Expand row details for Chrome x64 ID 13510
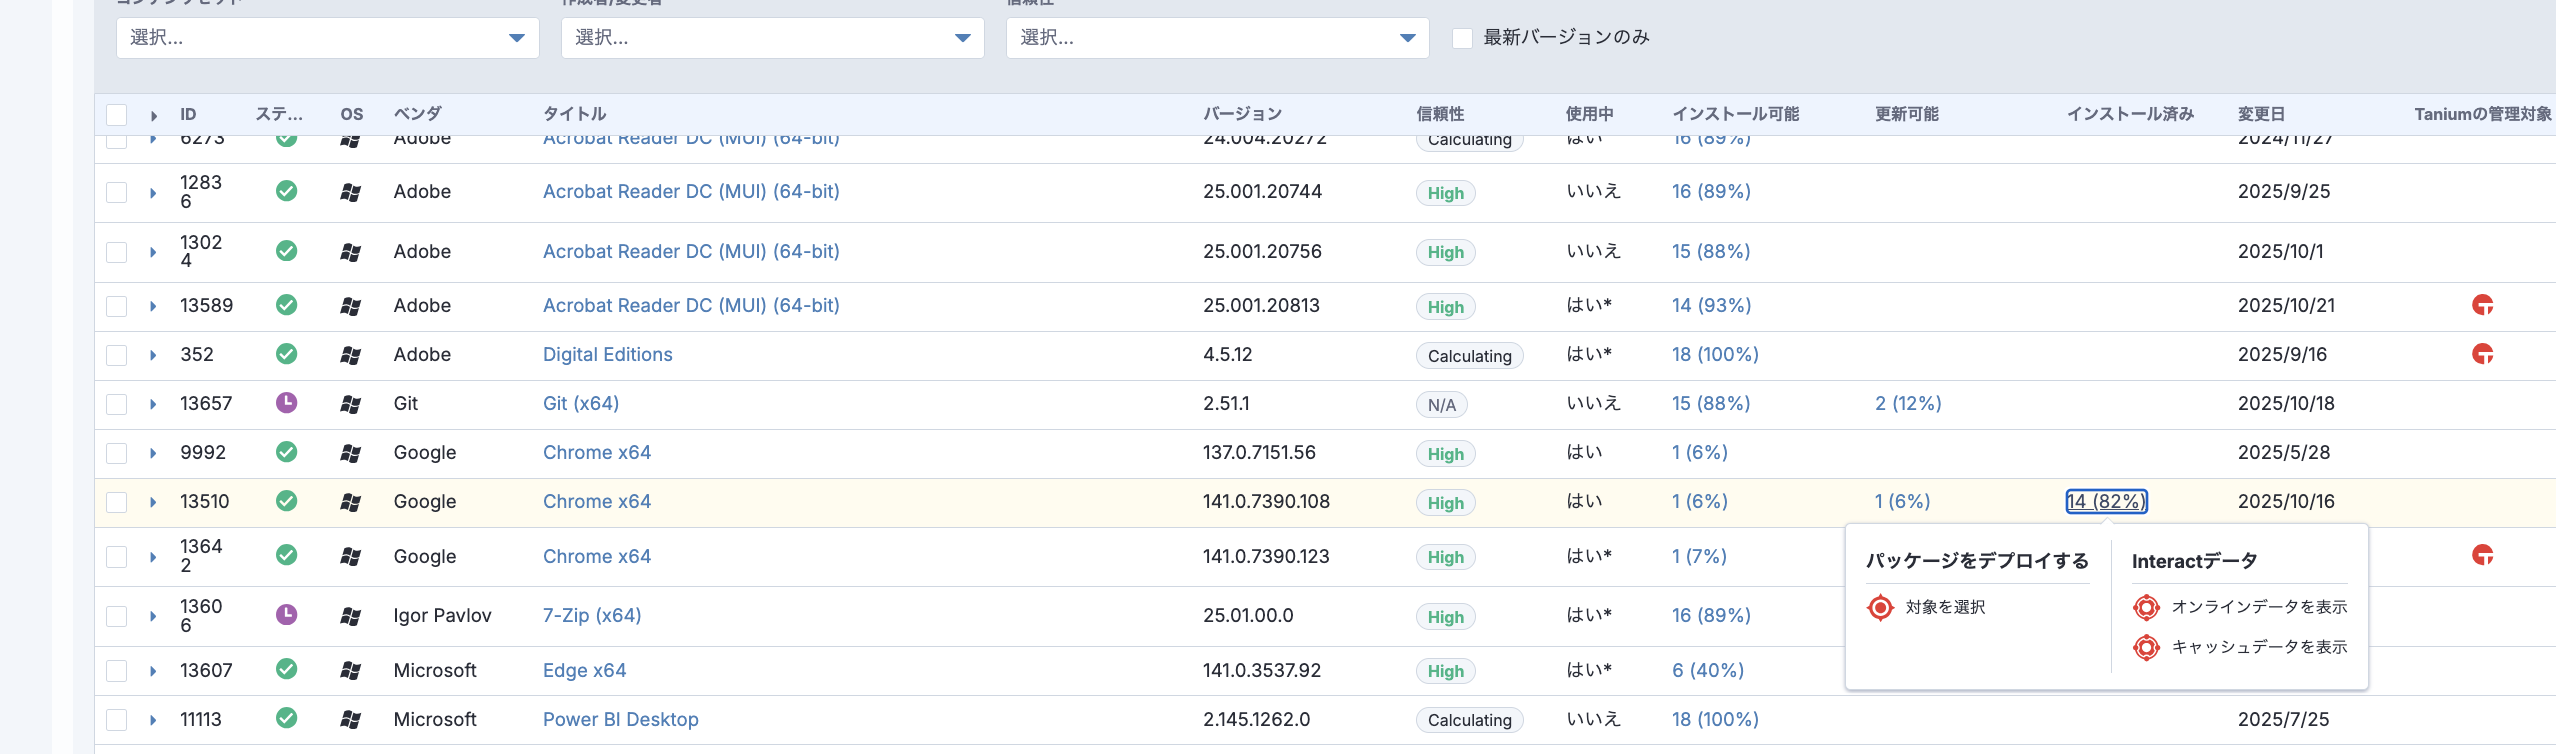2556x754 pixels. tap(153, 502)
